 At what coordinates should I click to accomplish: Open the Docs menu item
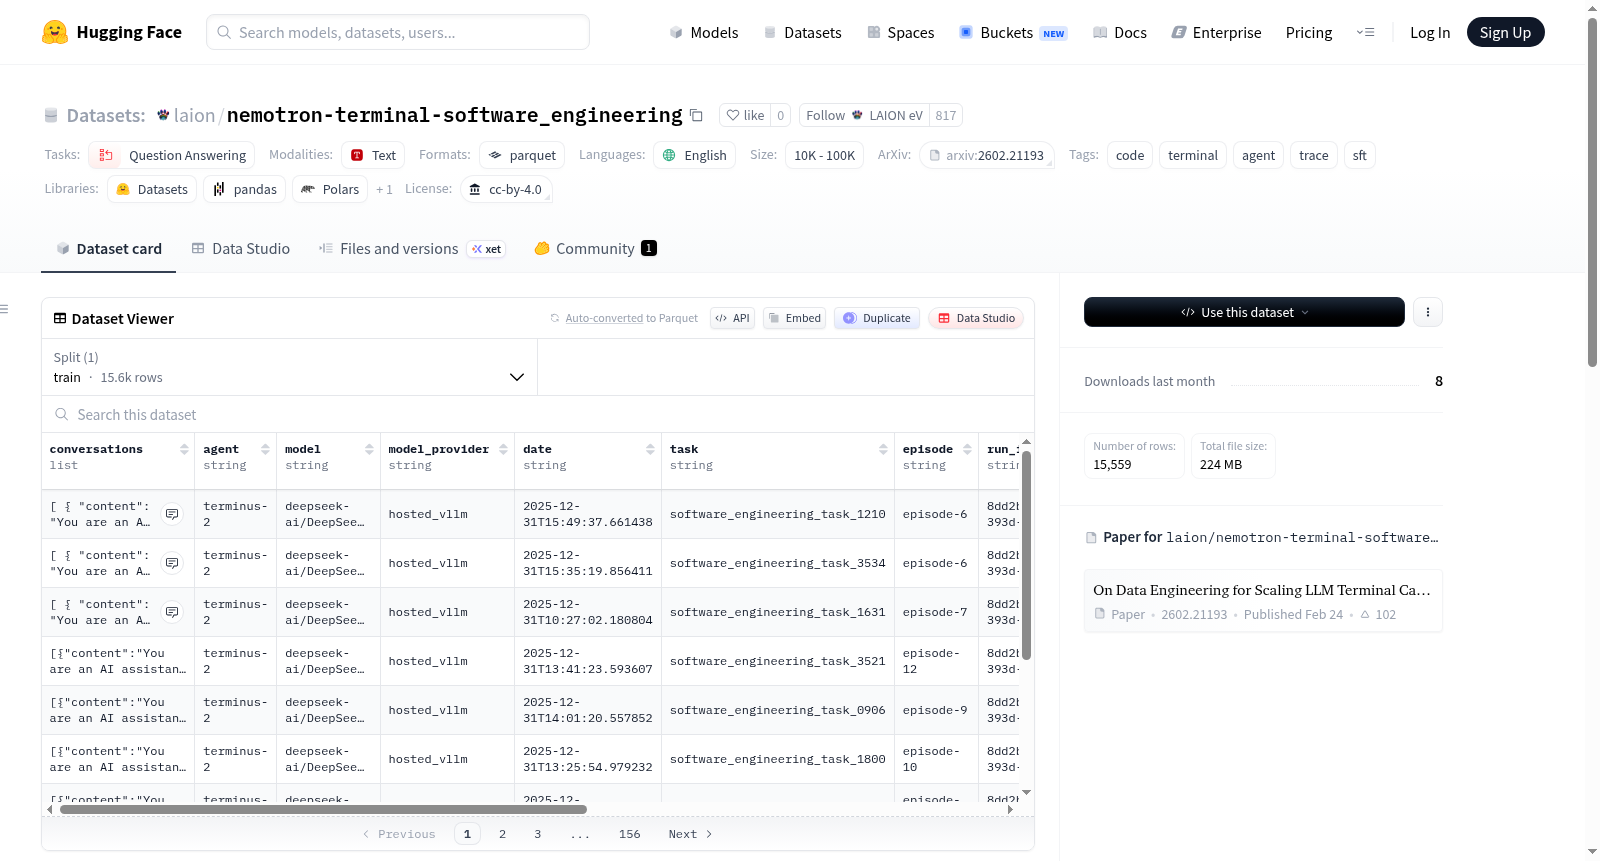click(x=1119, y=32)
